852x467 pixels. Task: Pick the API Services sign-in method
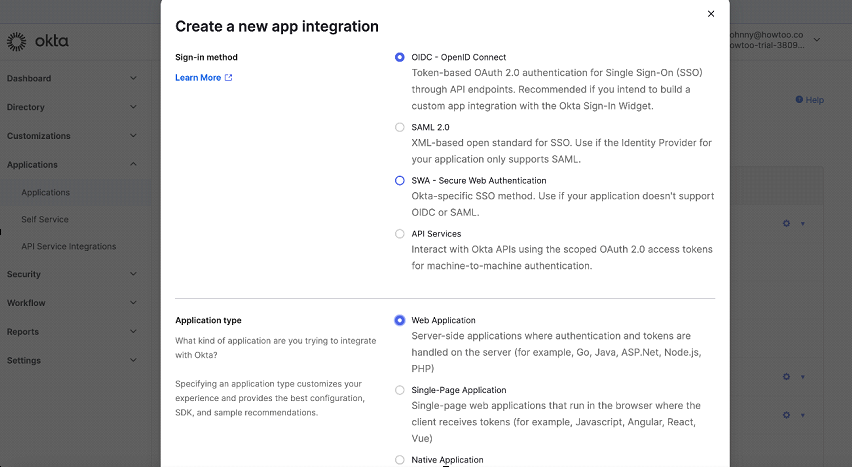[x=400, y=234]
